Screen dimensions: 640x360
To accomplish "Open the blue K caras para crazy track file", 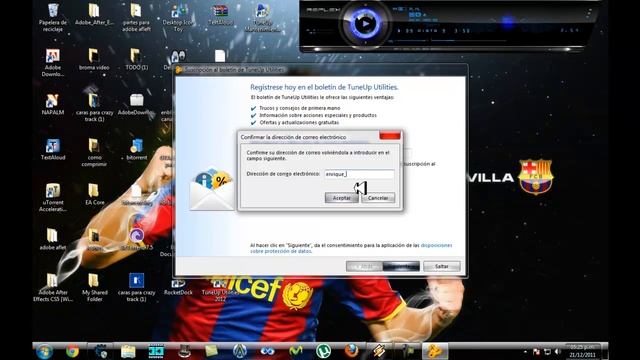I will pyautogui.click(x=136, y=287).
